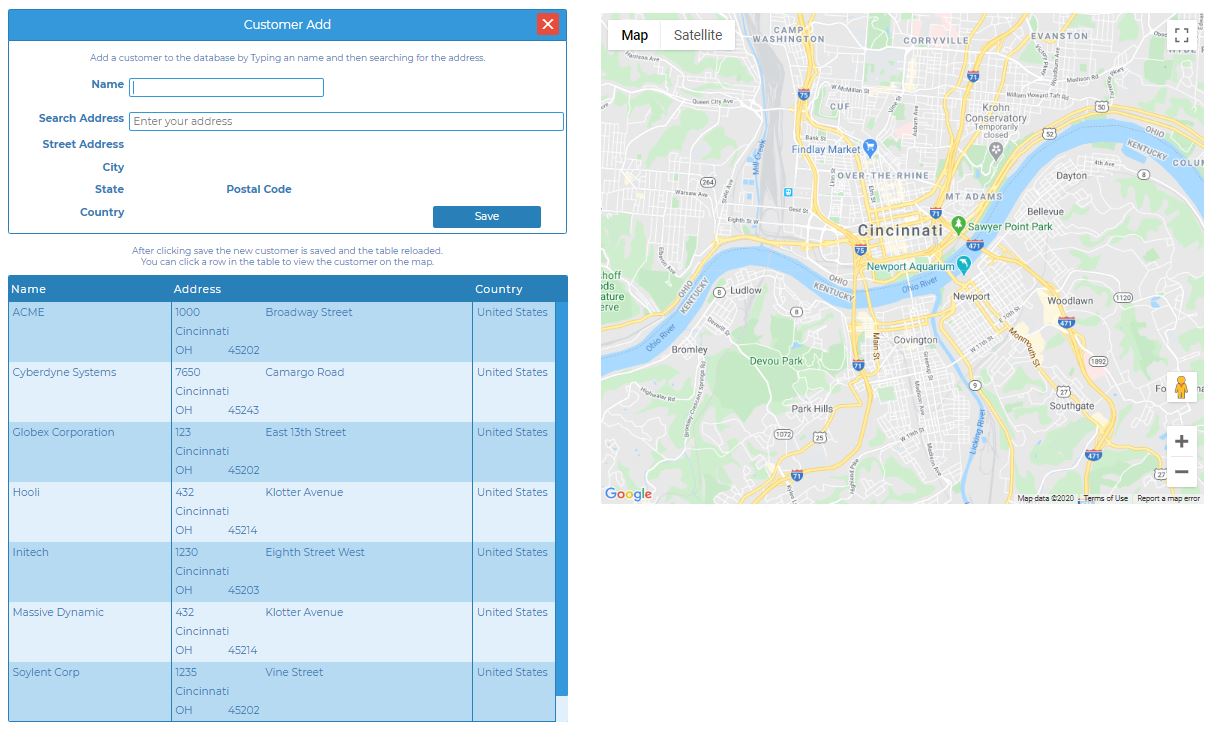Image resolution: width=1221 pixels, height=739 pixels.
Task: Focus the Name input field
Action: 227,87
